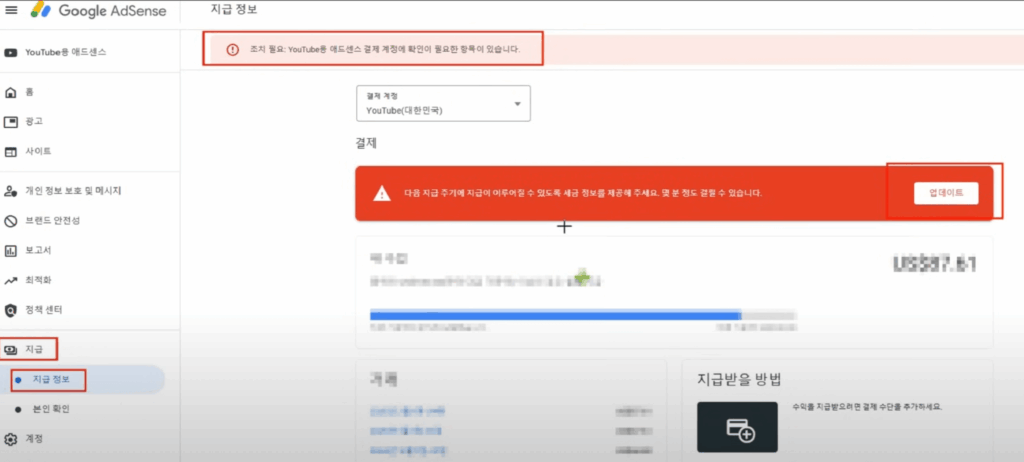Click the 계정 gear icon
Image resolution: width=1024 pixels, height=462 pixels.
coord(11,439)
